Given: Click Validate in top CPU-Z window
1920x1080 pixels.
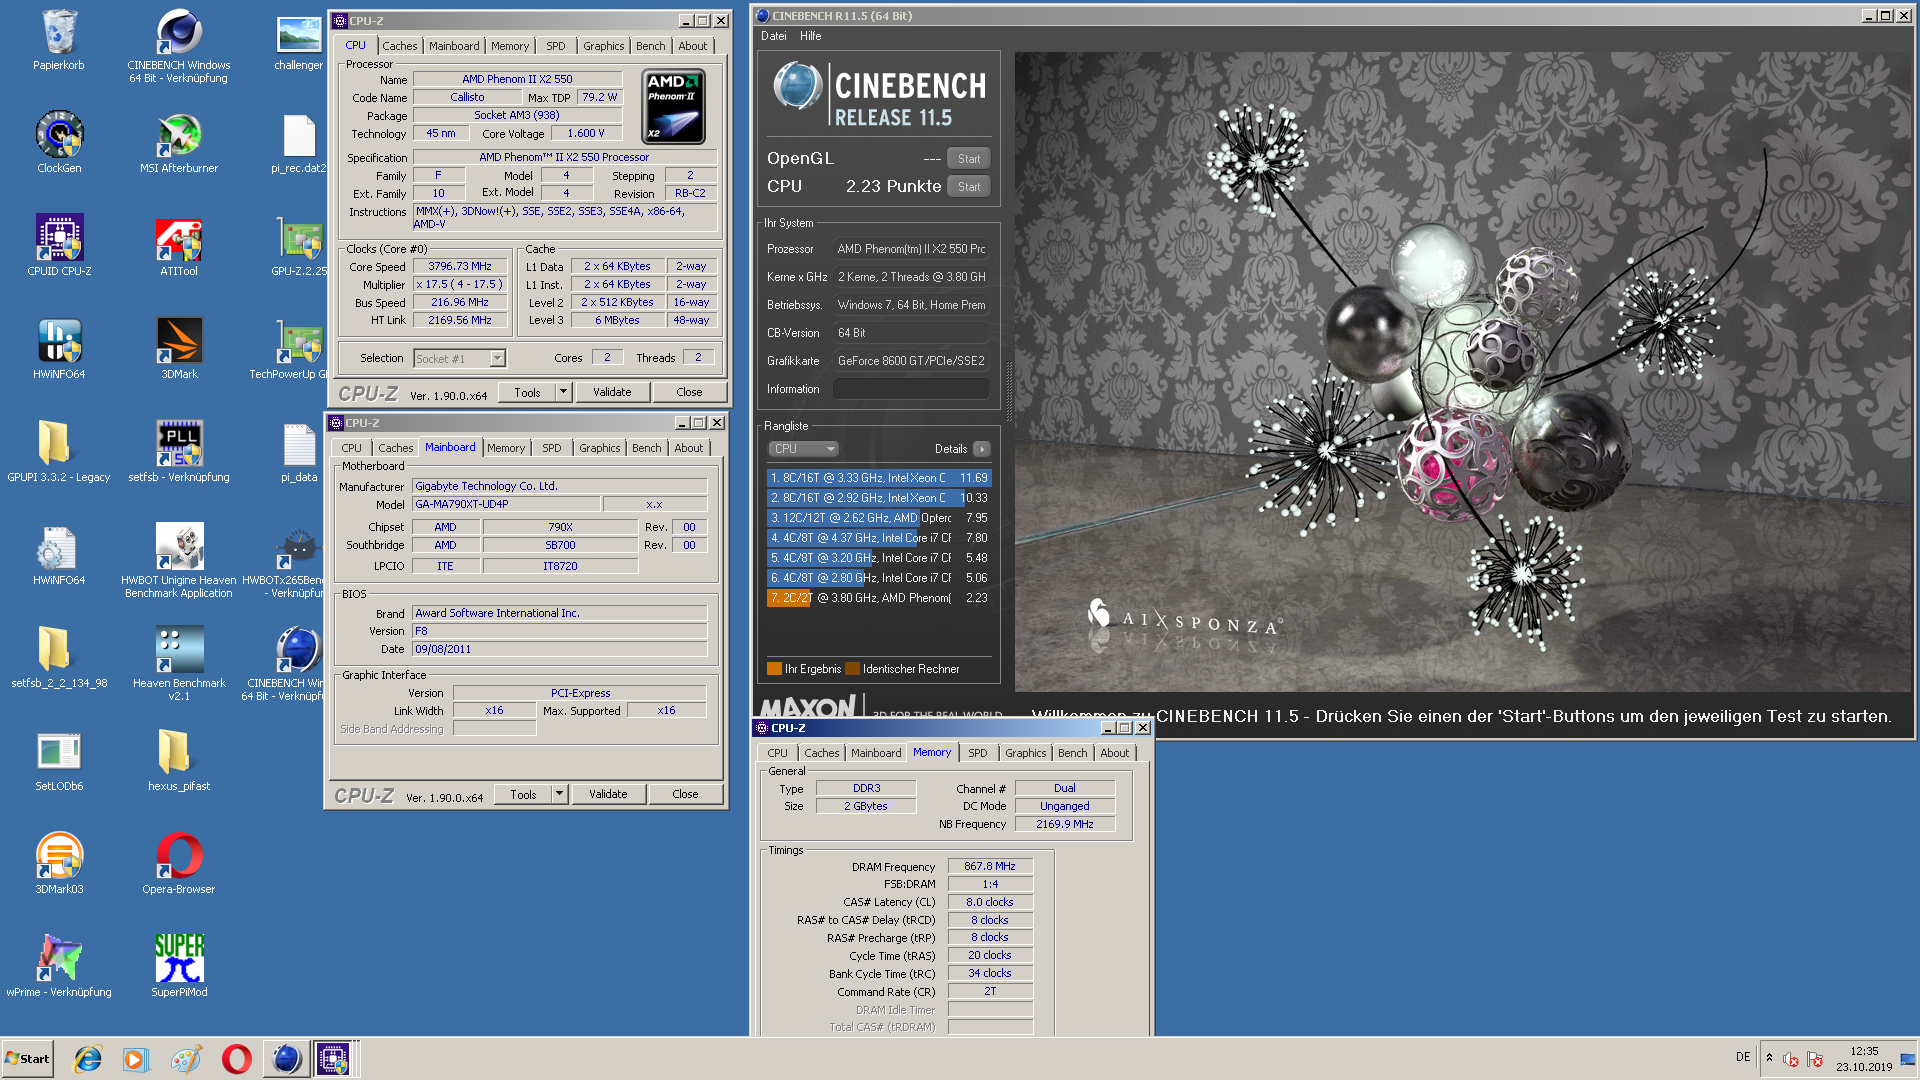Looking at the screenshot, I should click(612, 392).
